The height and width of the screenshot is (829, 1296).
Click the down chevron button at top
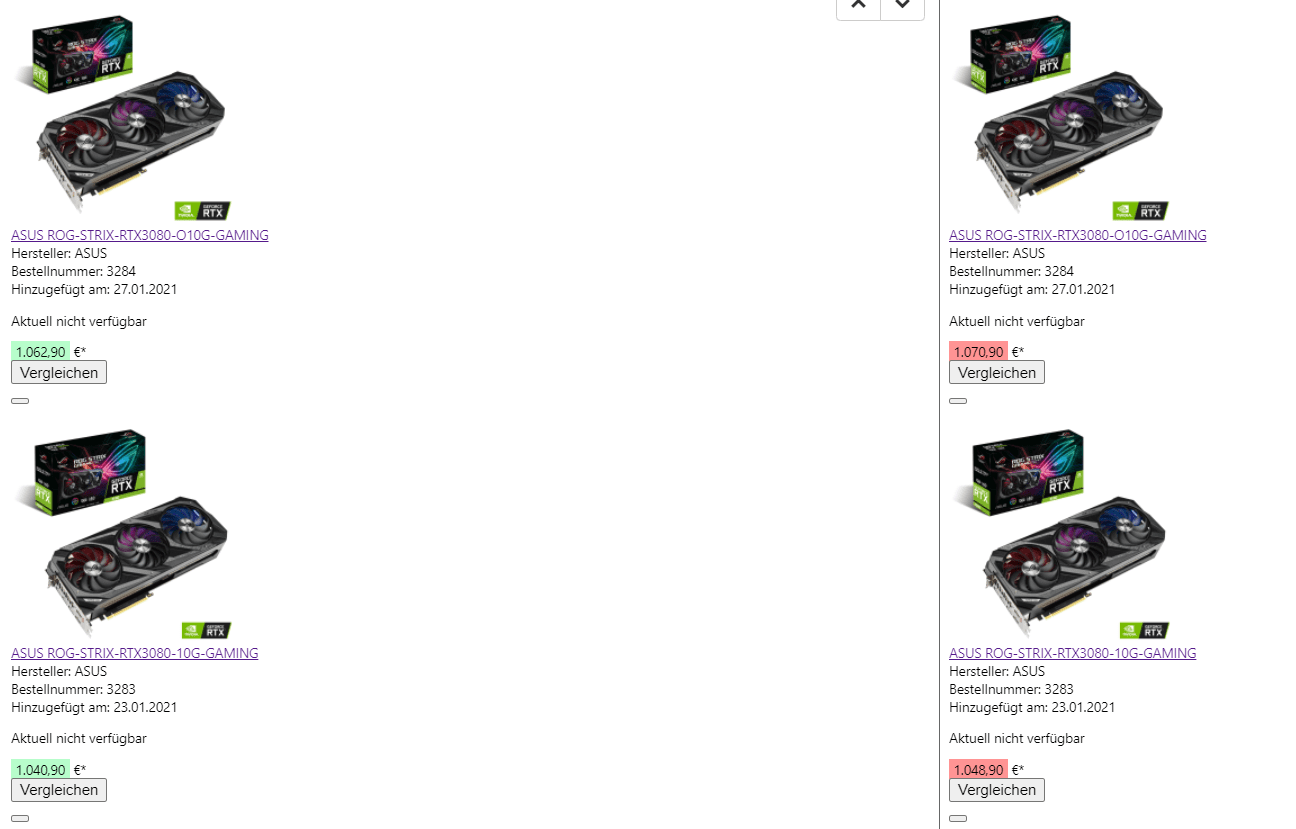click(x=903, y=7)
